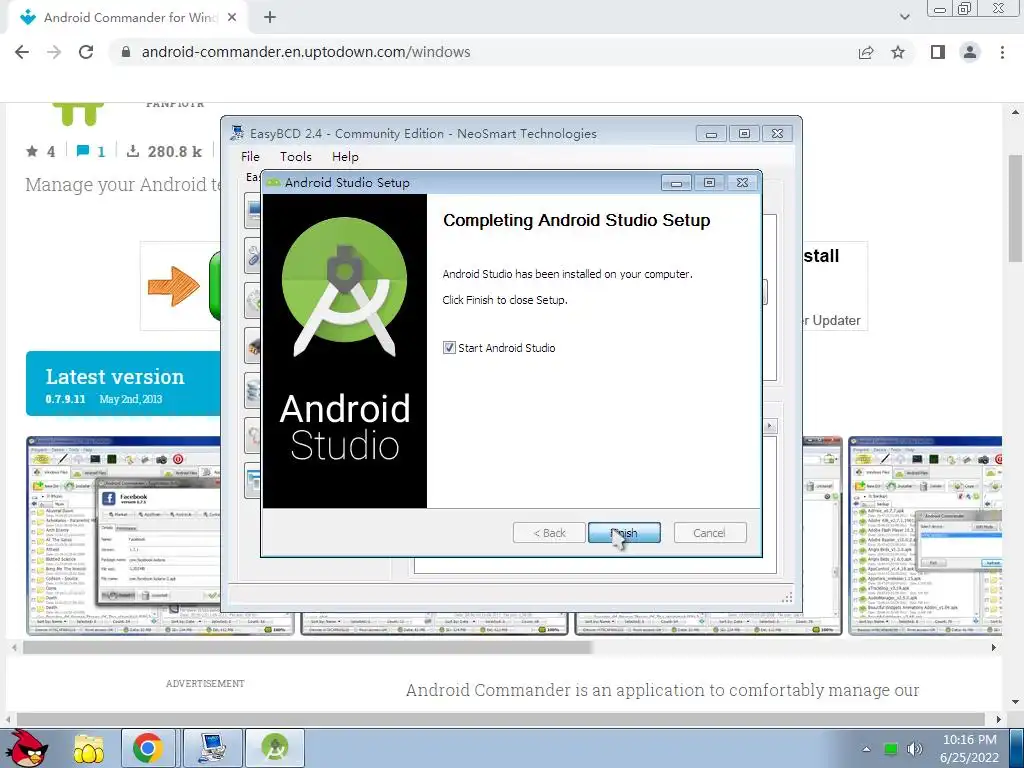Go back to previous page in browser
This screenshot has height=768, width=1024.
click(x=22, y=52)
